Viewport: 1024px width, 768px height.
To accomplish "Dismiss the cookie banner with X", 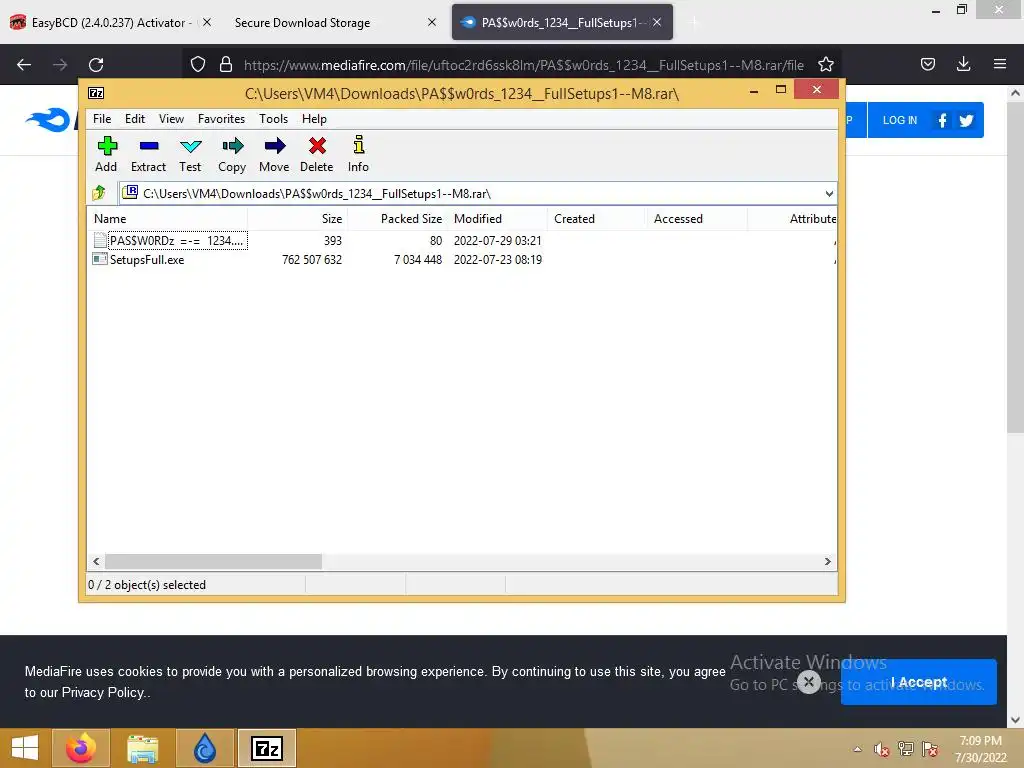I will click(808, 682).
